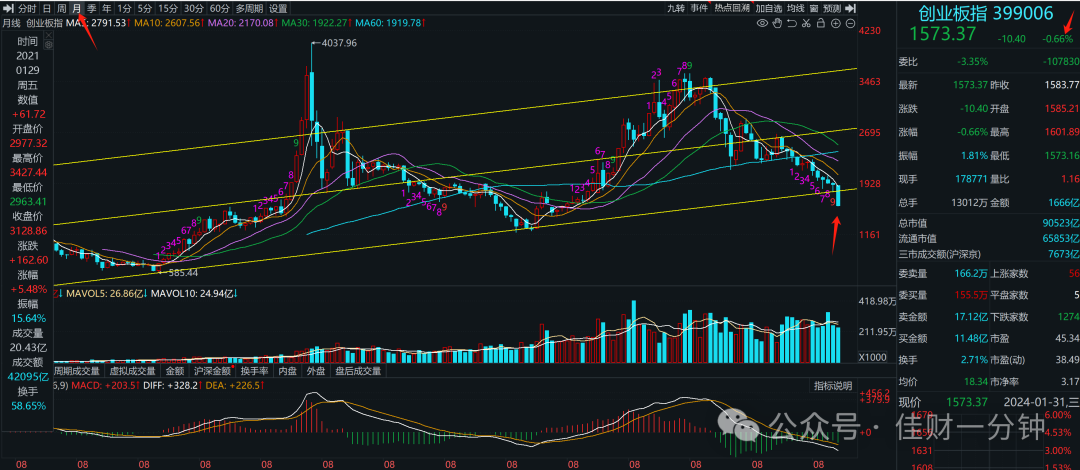Zoom in with the plus circle icon

(x=835, y=23)
